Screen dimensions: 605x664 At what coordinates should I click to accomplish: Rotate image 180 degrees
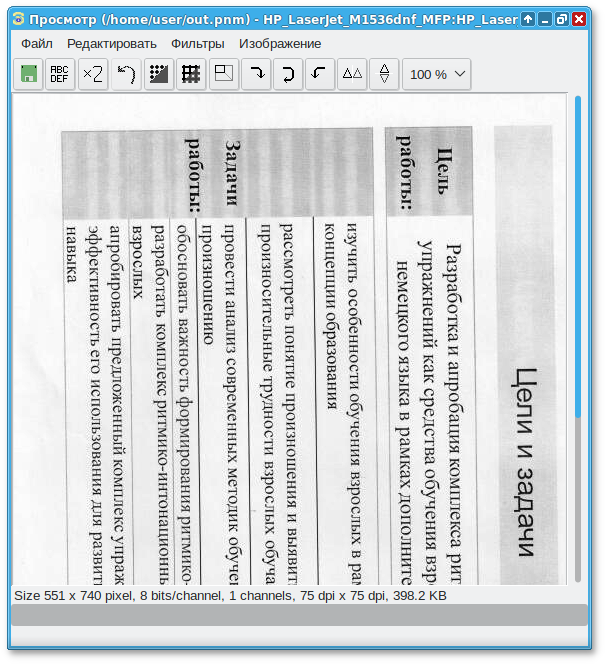coord(288,74)
